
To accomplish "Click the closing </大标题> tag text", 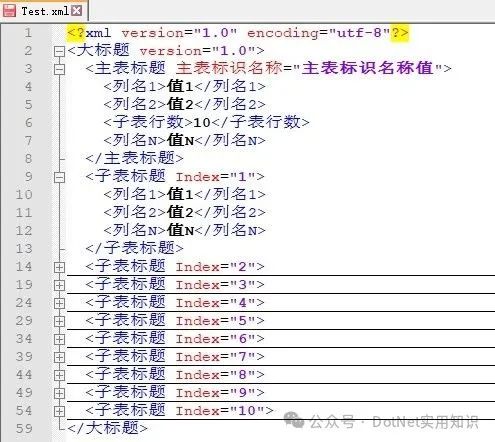I will [x=107, y=428].
